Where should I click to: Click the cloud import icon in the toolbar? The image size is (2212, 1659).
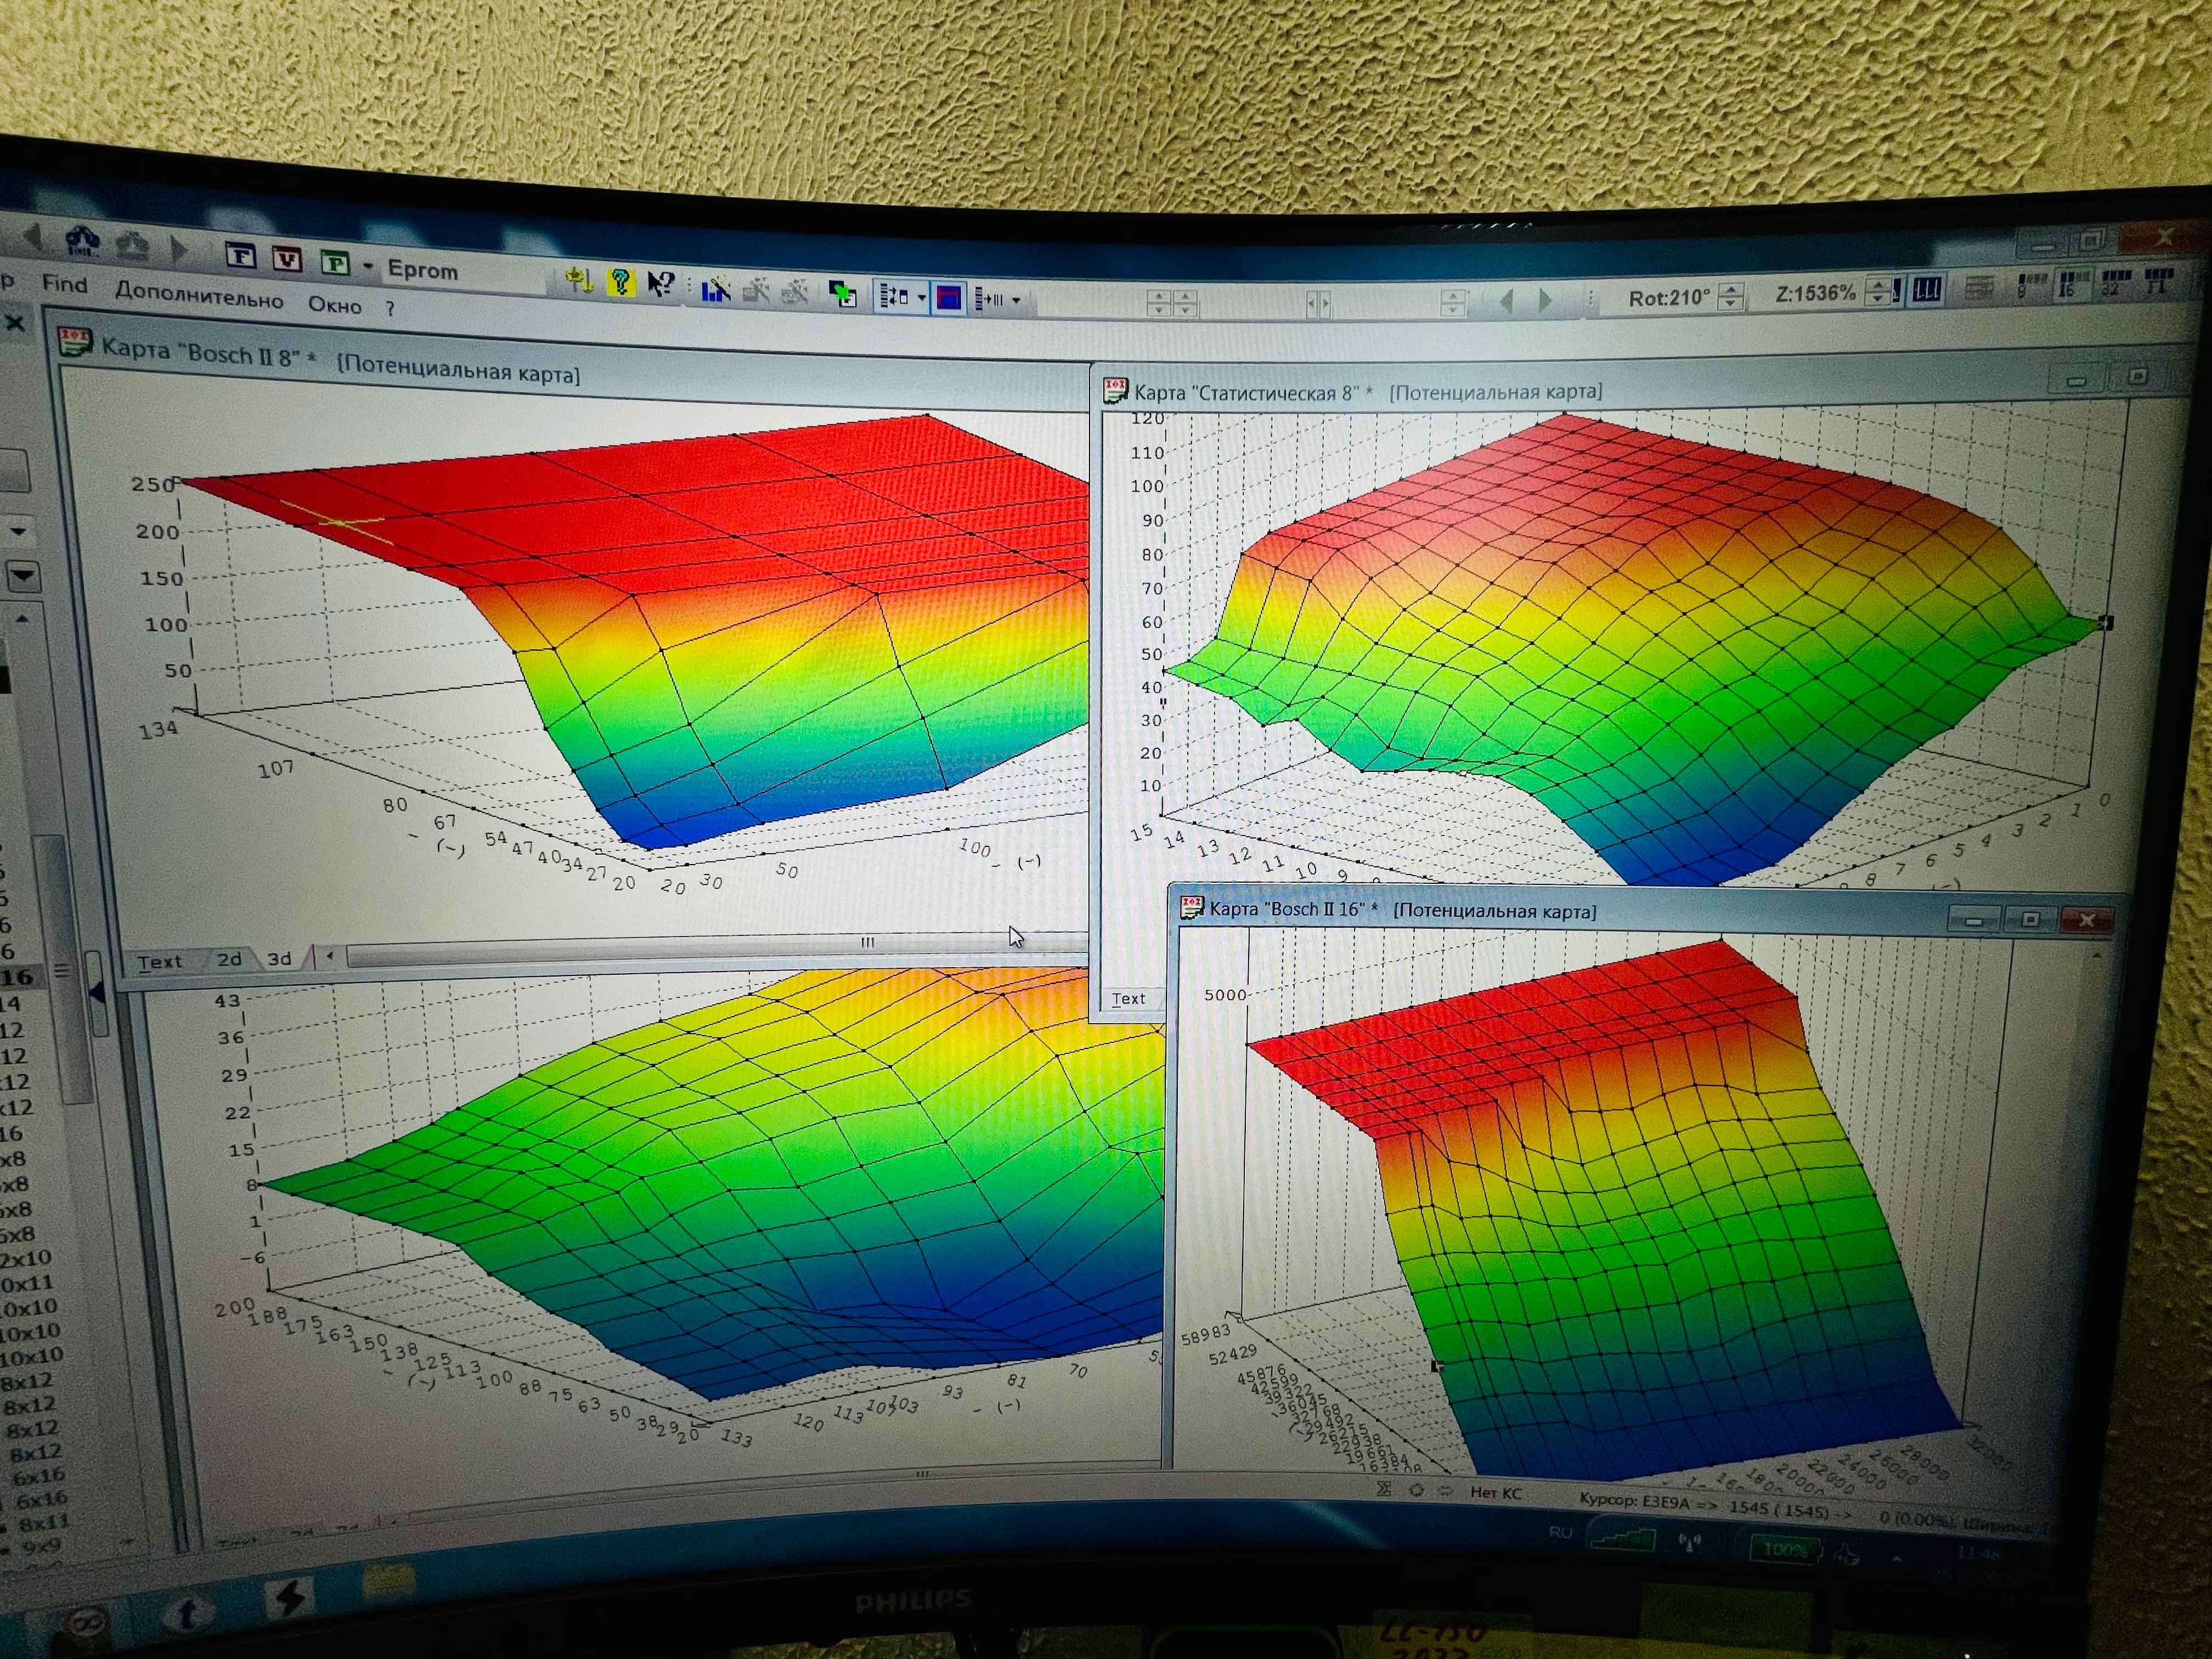pos(83,241)
